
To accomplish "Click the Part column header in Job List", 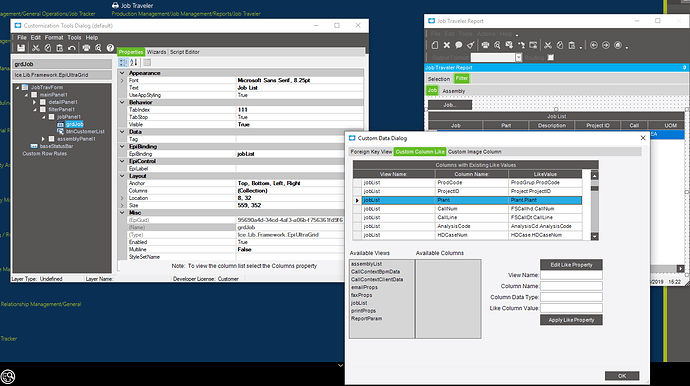I will coord(506,125).
